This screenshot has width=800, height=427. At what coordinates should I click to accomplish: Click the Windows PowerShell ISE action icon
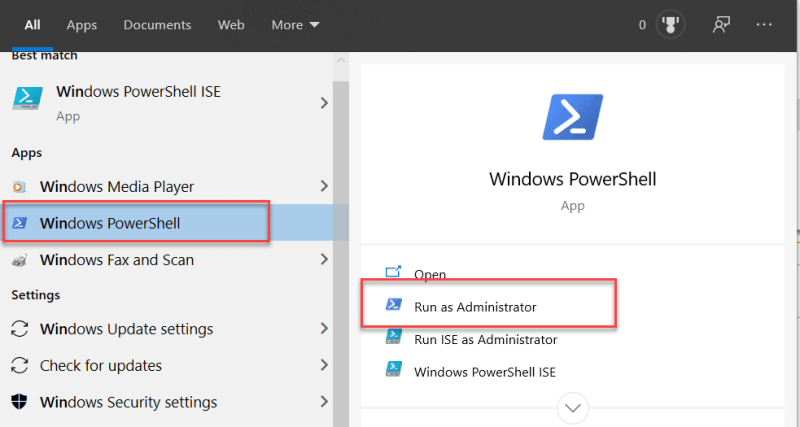click(x=393, y=369)
